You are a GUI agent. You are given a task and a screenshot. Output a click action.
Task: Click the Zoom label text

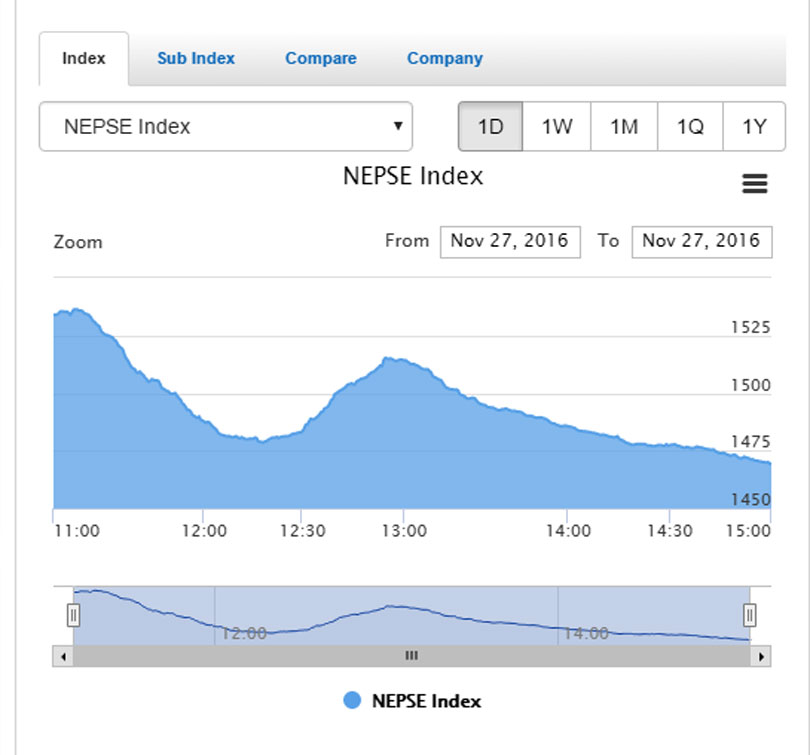[x=78, y=242]
